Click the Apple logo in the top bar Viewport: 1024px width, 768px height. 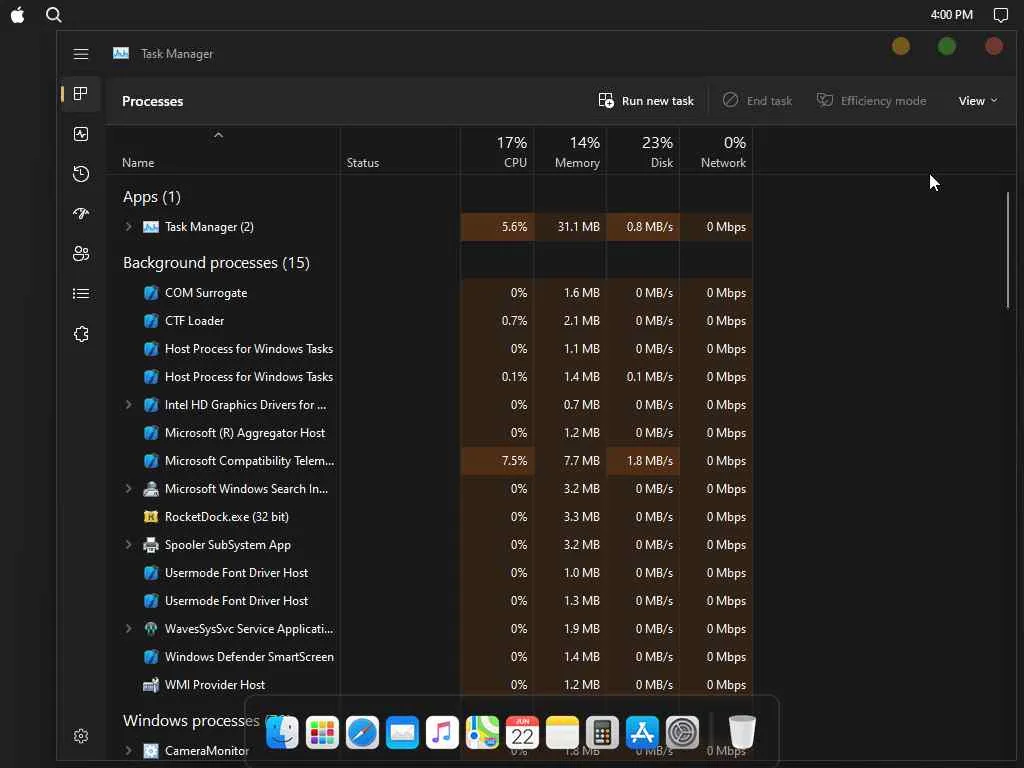point(18,14)
